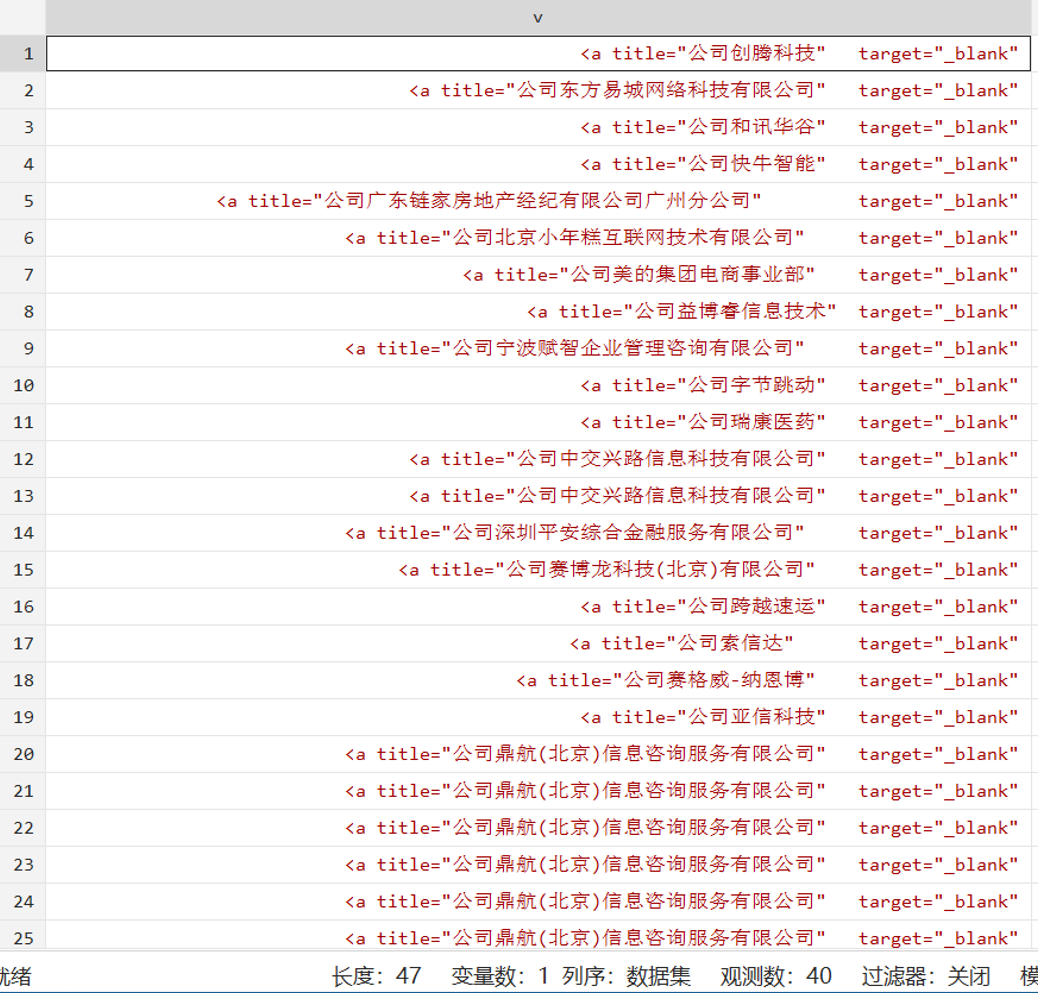Select the cell containing 公司深圳平安综合金融服务有限公司
The width and height of the screenshot is (1038, 993).
[538, 533]
